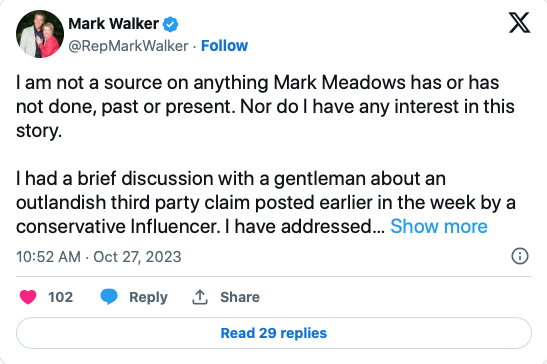Image resolution: width=547 pixels, height=364 pixels.
Task: Click the 102 likes count
Action: click(60, 297)
